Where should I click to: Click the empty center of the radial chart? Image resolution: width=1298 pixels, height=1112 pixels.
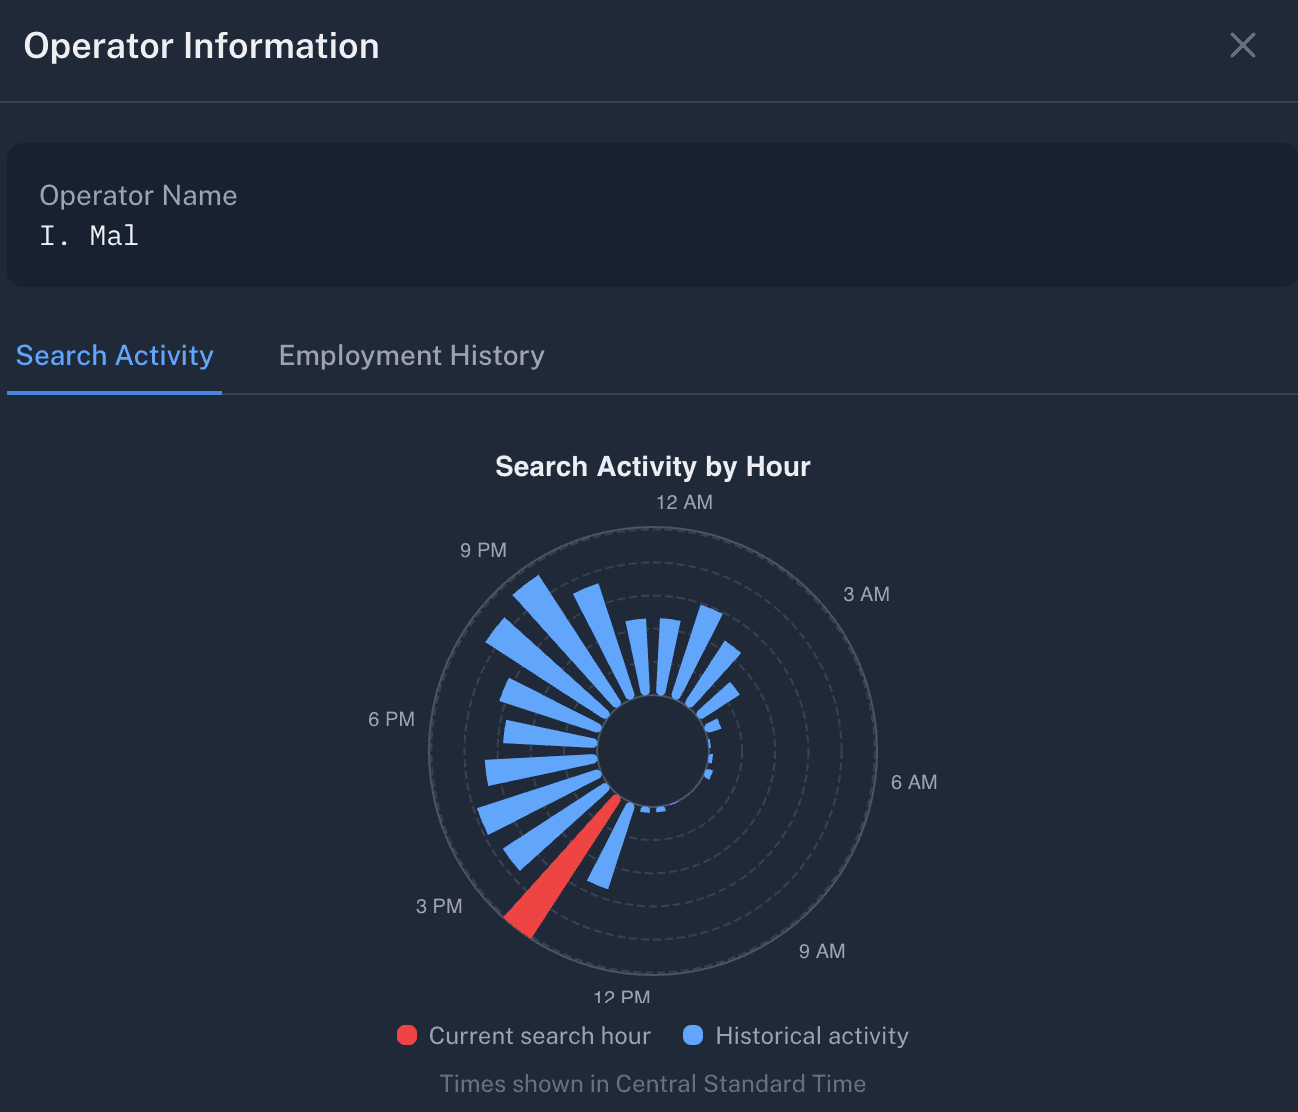[653, 750]
